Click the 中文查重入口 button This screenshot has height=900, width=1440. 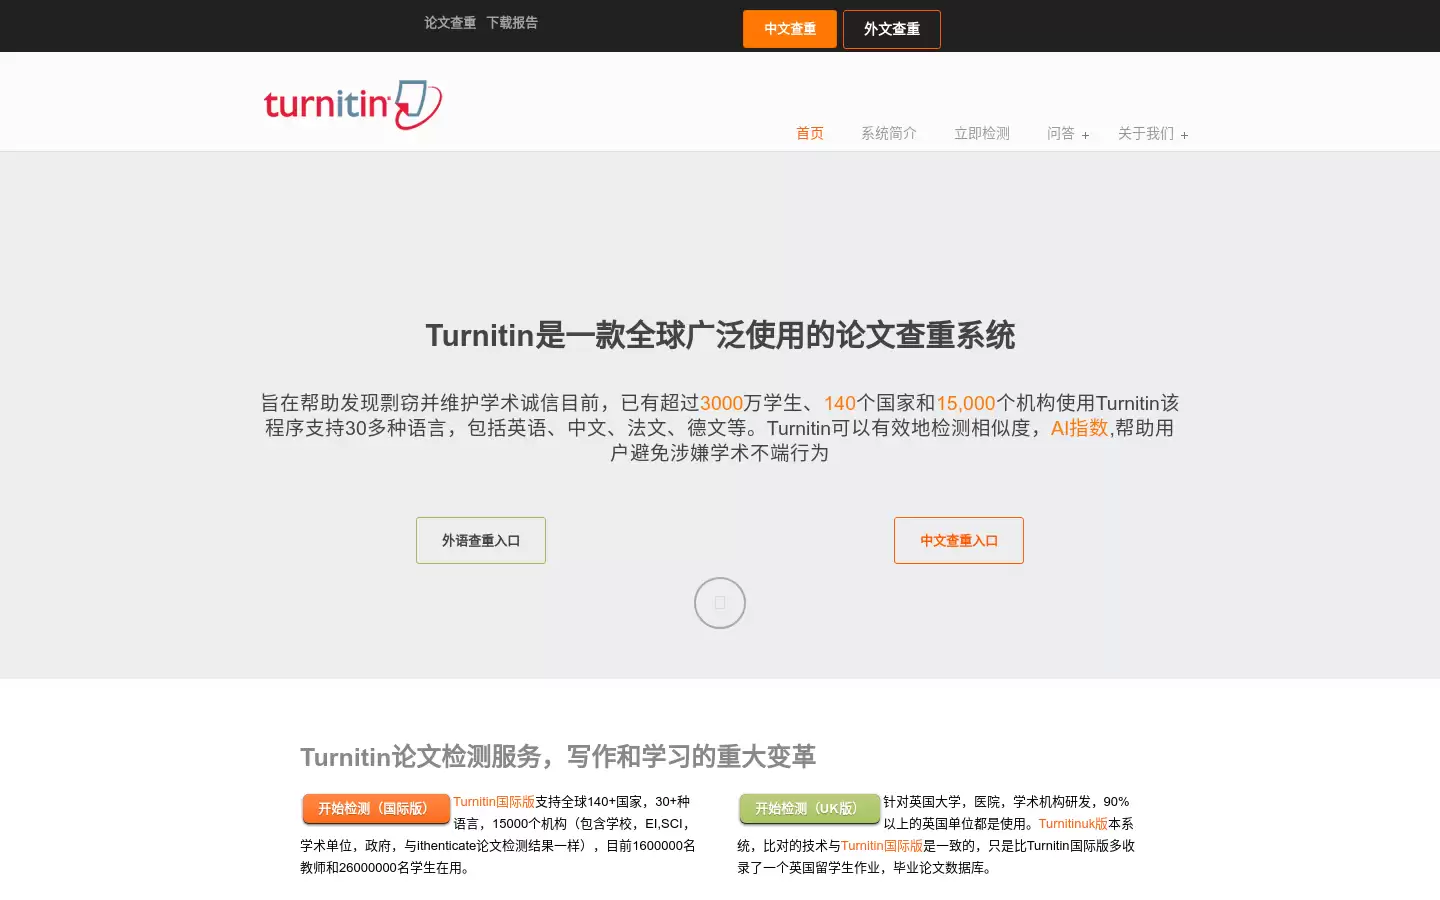click(959, 540)
